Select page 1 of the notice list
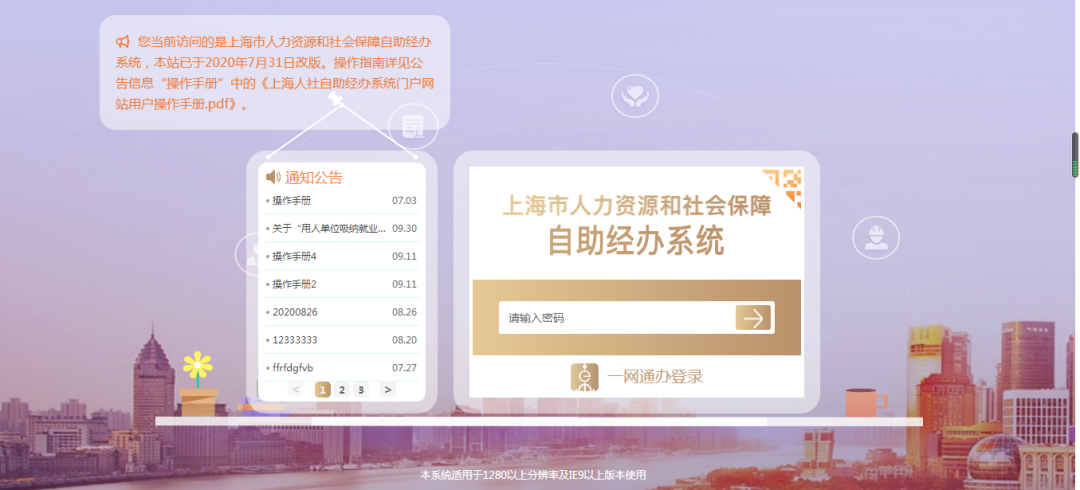Screen dimensions: 1080x490 pyautogui.click(x=322, y=390)
